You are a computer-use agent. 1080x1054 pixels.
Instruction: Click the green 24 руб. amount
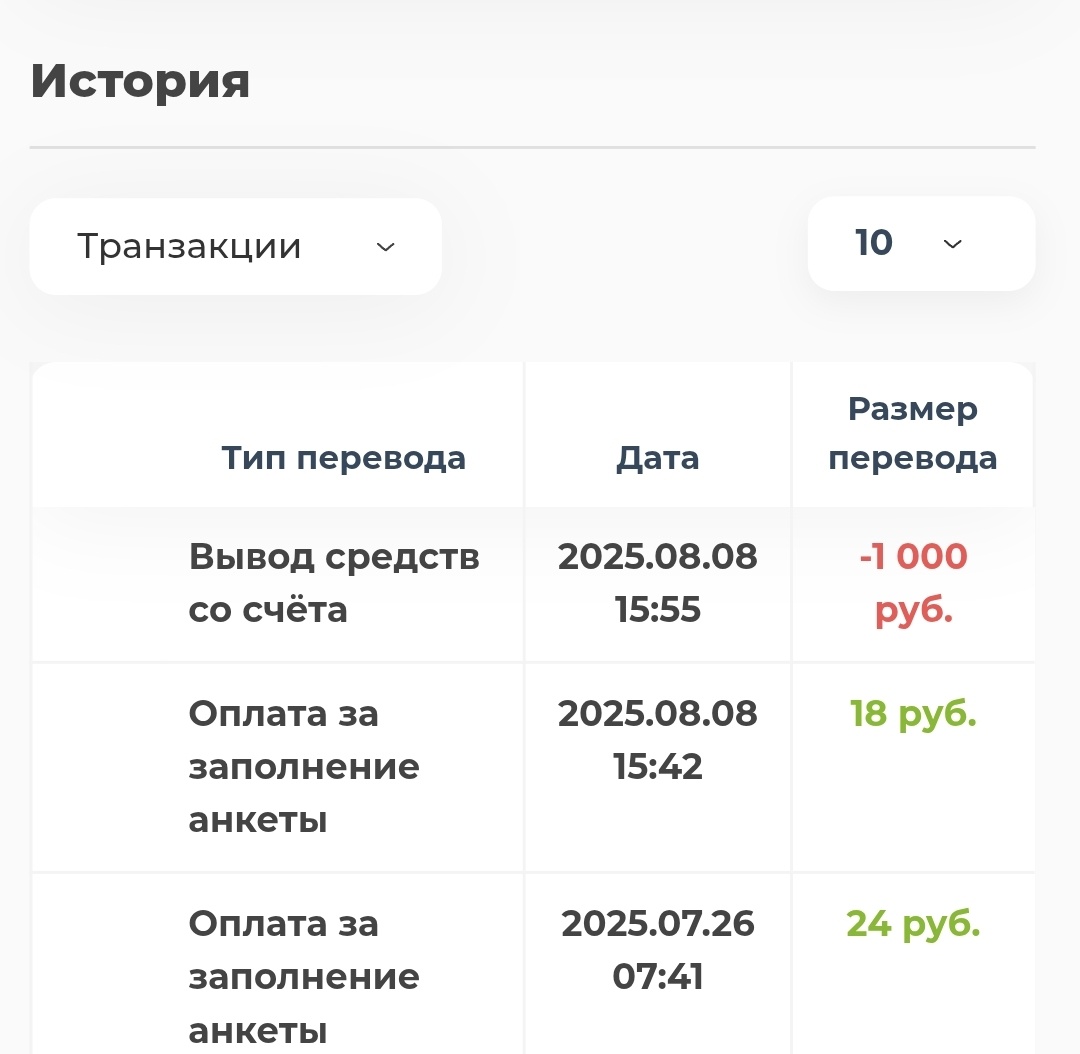pos(912,924)
